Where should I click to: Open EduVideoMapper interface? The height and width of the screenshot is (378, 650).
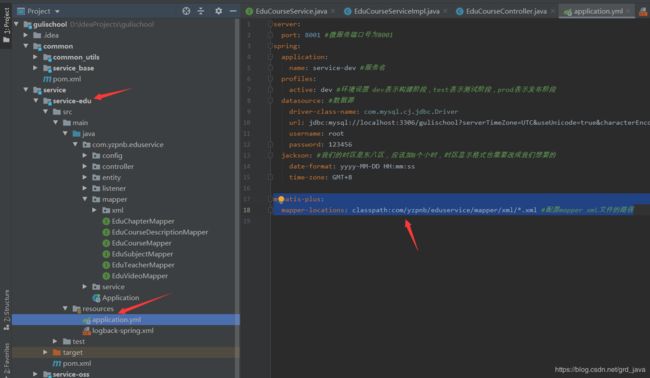[x=135, y=276]
